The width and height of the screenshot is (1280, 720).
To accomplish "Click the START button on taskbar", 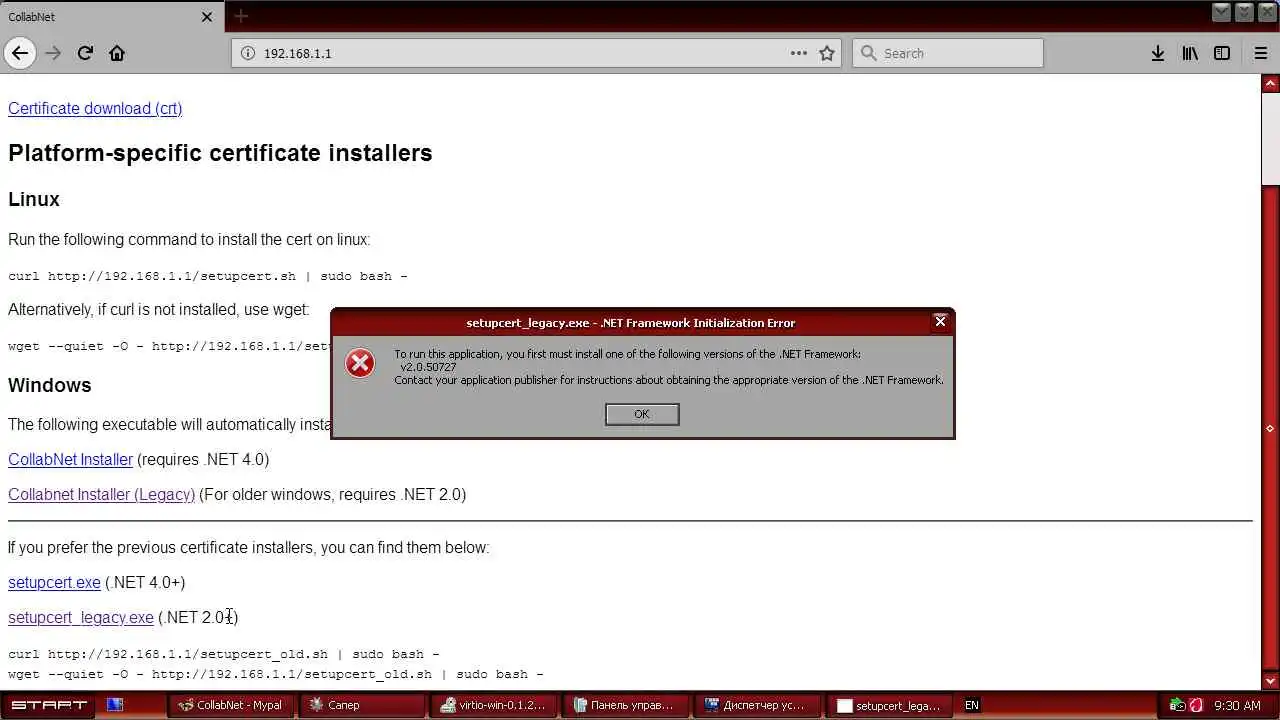I will pos(46,705).
